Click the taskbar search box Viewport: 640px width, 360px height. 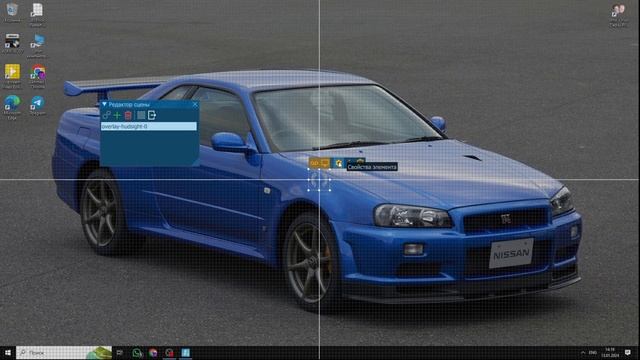[x=64, y=353]
